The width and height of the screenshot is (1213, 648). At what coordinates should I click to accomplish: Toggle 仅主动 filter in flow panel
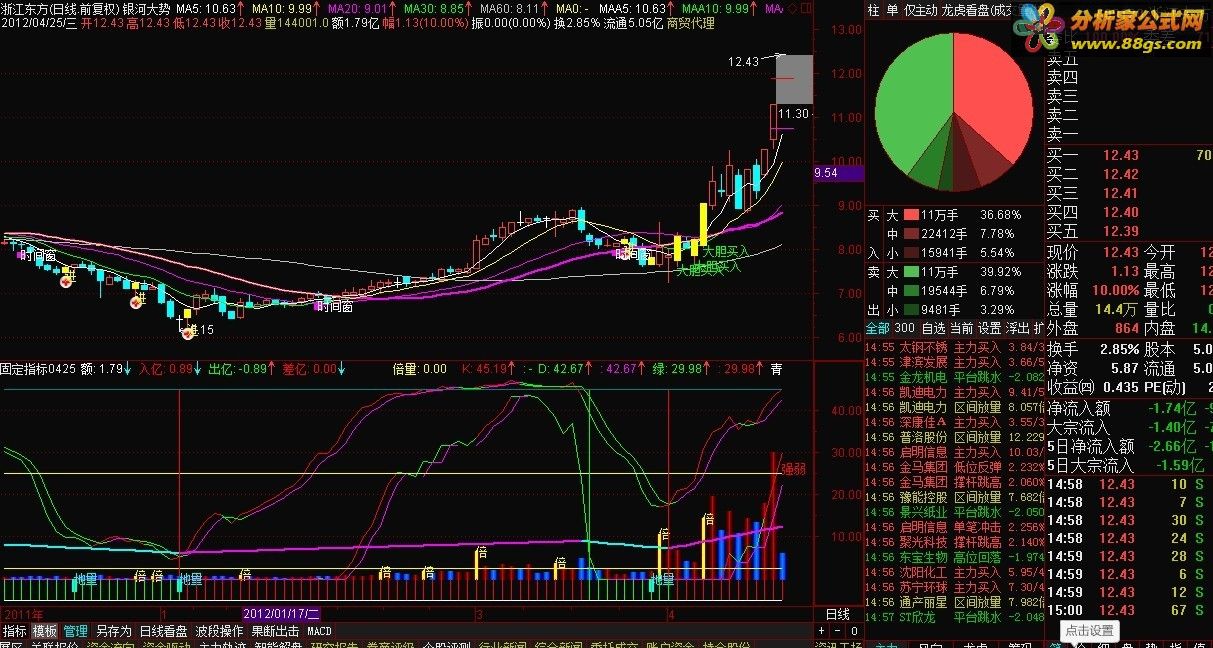pyautogui.click(x=922, y=10)
